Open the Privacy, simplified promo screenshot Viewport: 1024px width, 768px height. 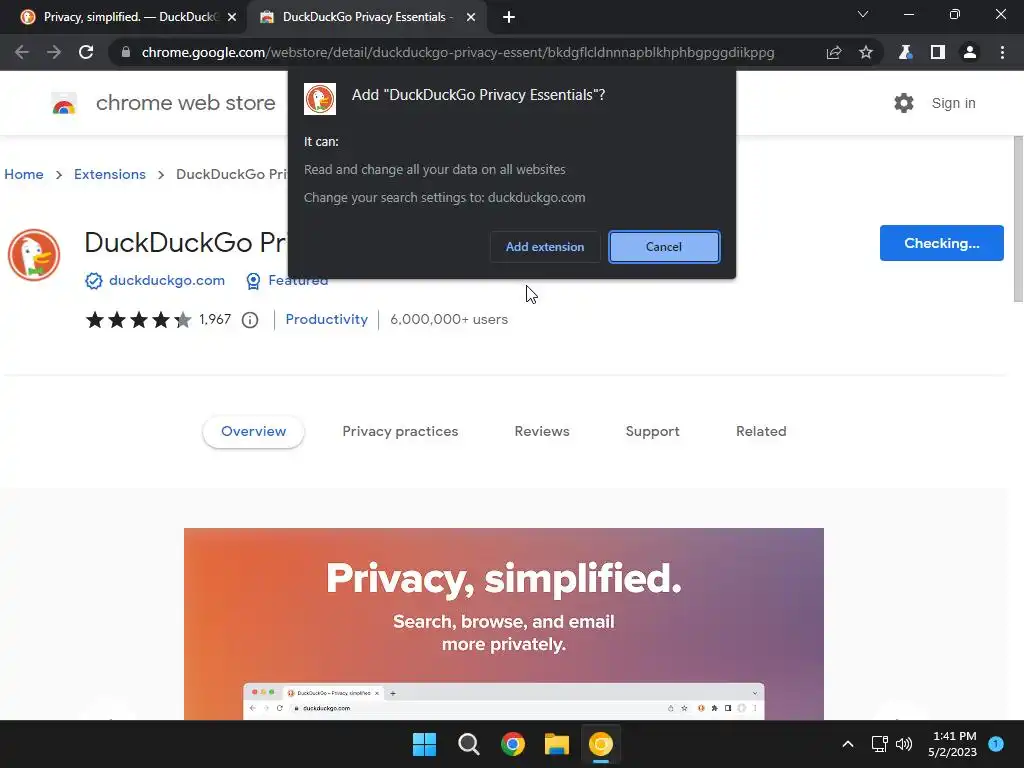tap(504, 624)
